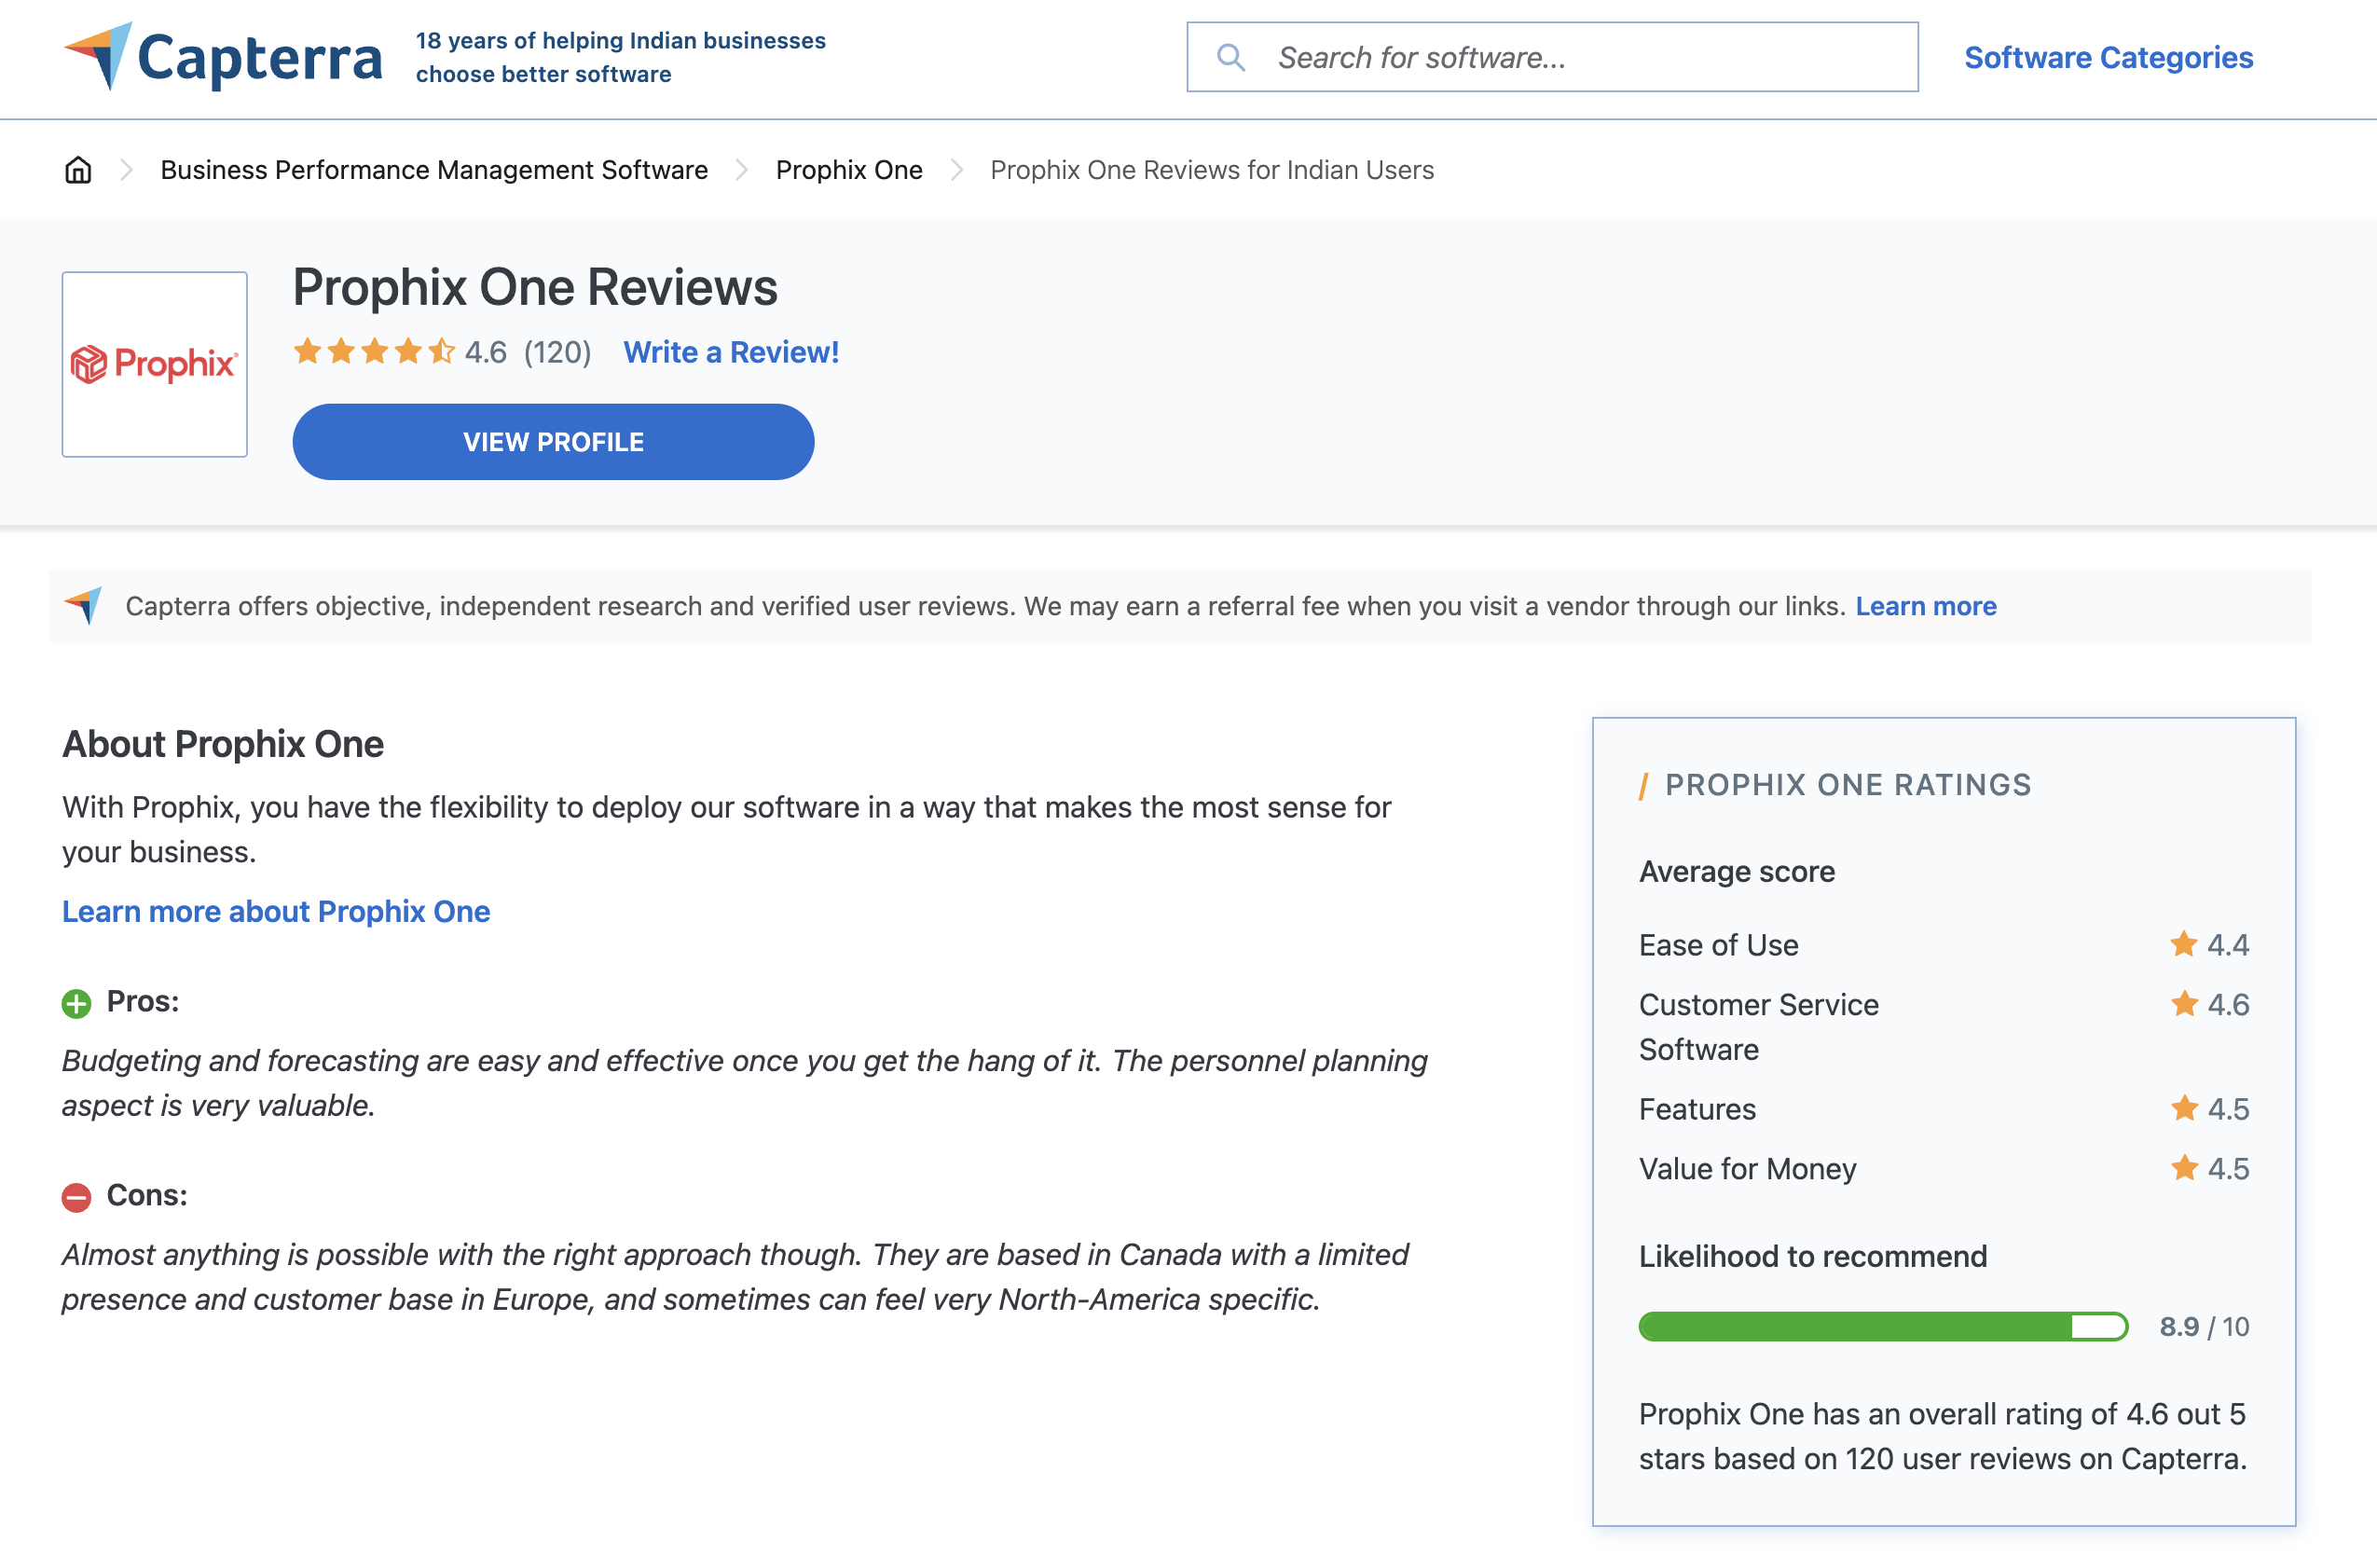Click the (120) review count
The height and width of the screenshot is (1568, 2377).
click(558, 352)
